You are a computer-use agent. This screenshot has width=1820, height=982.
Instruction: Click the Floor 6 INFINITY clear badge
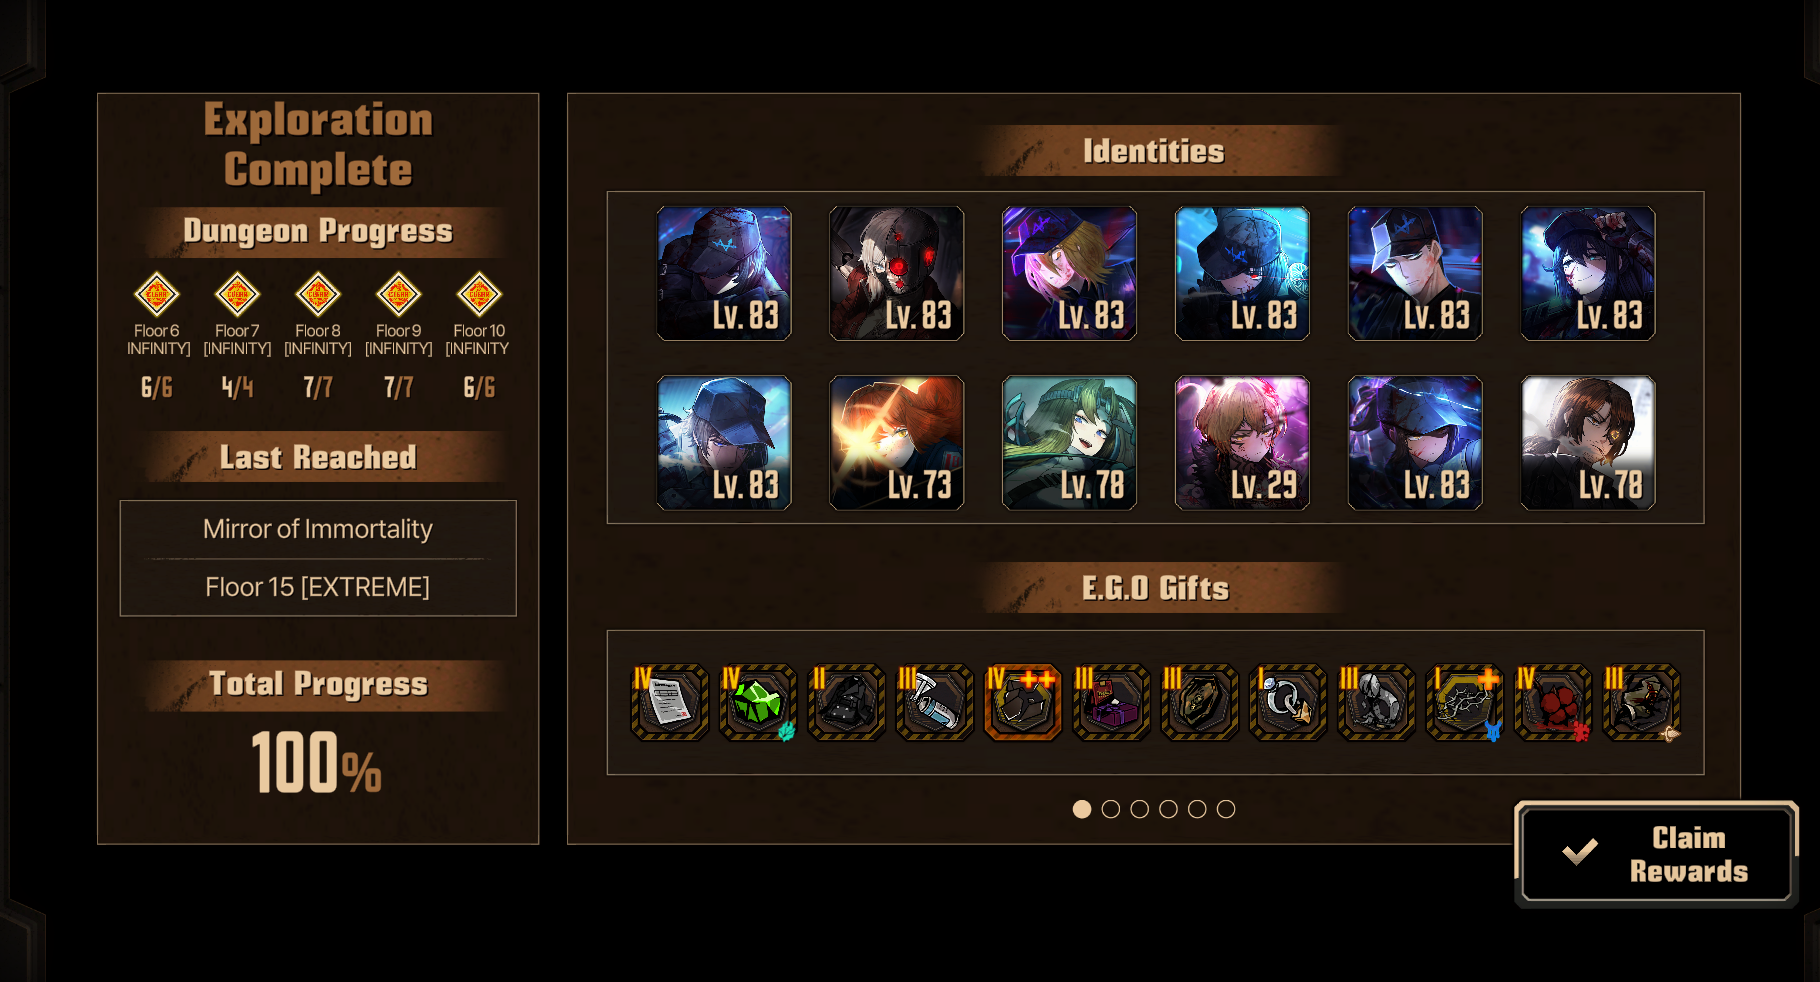tap(157, 294)
